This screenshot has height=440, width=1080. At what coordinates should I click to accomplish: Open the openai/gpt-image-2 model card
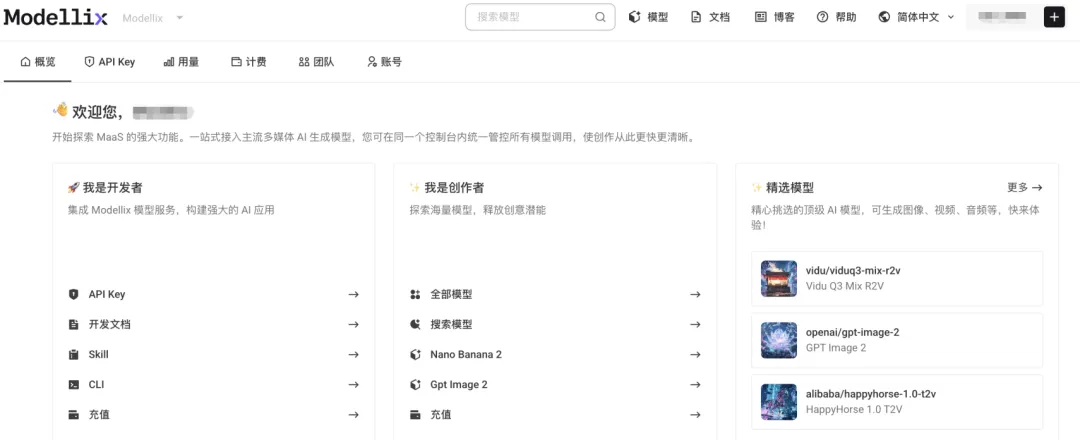[897, 340]
